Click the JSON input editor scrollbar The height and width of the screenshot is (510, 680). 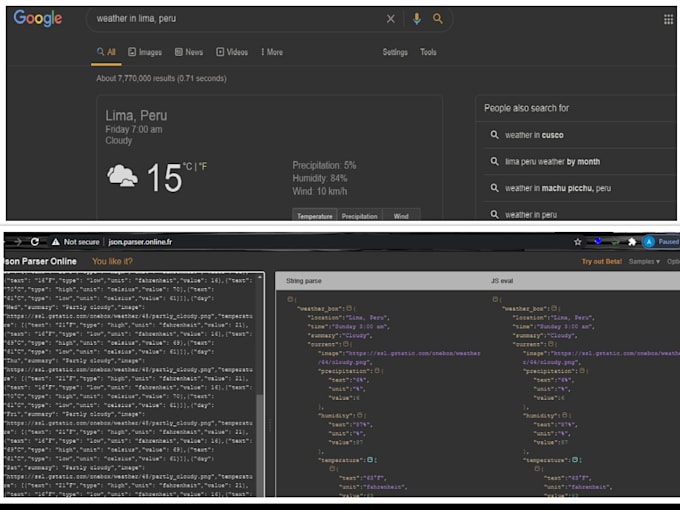pyautogui.click(x=260, y=445)
